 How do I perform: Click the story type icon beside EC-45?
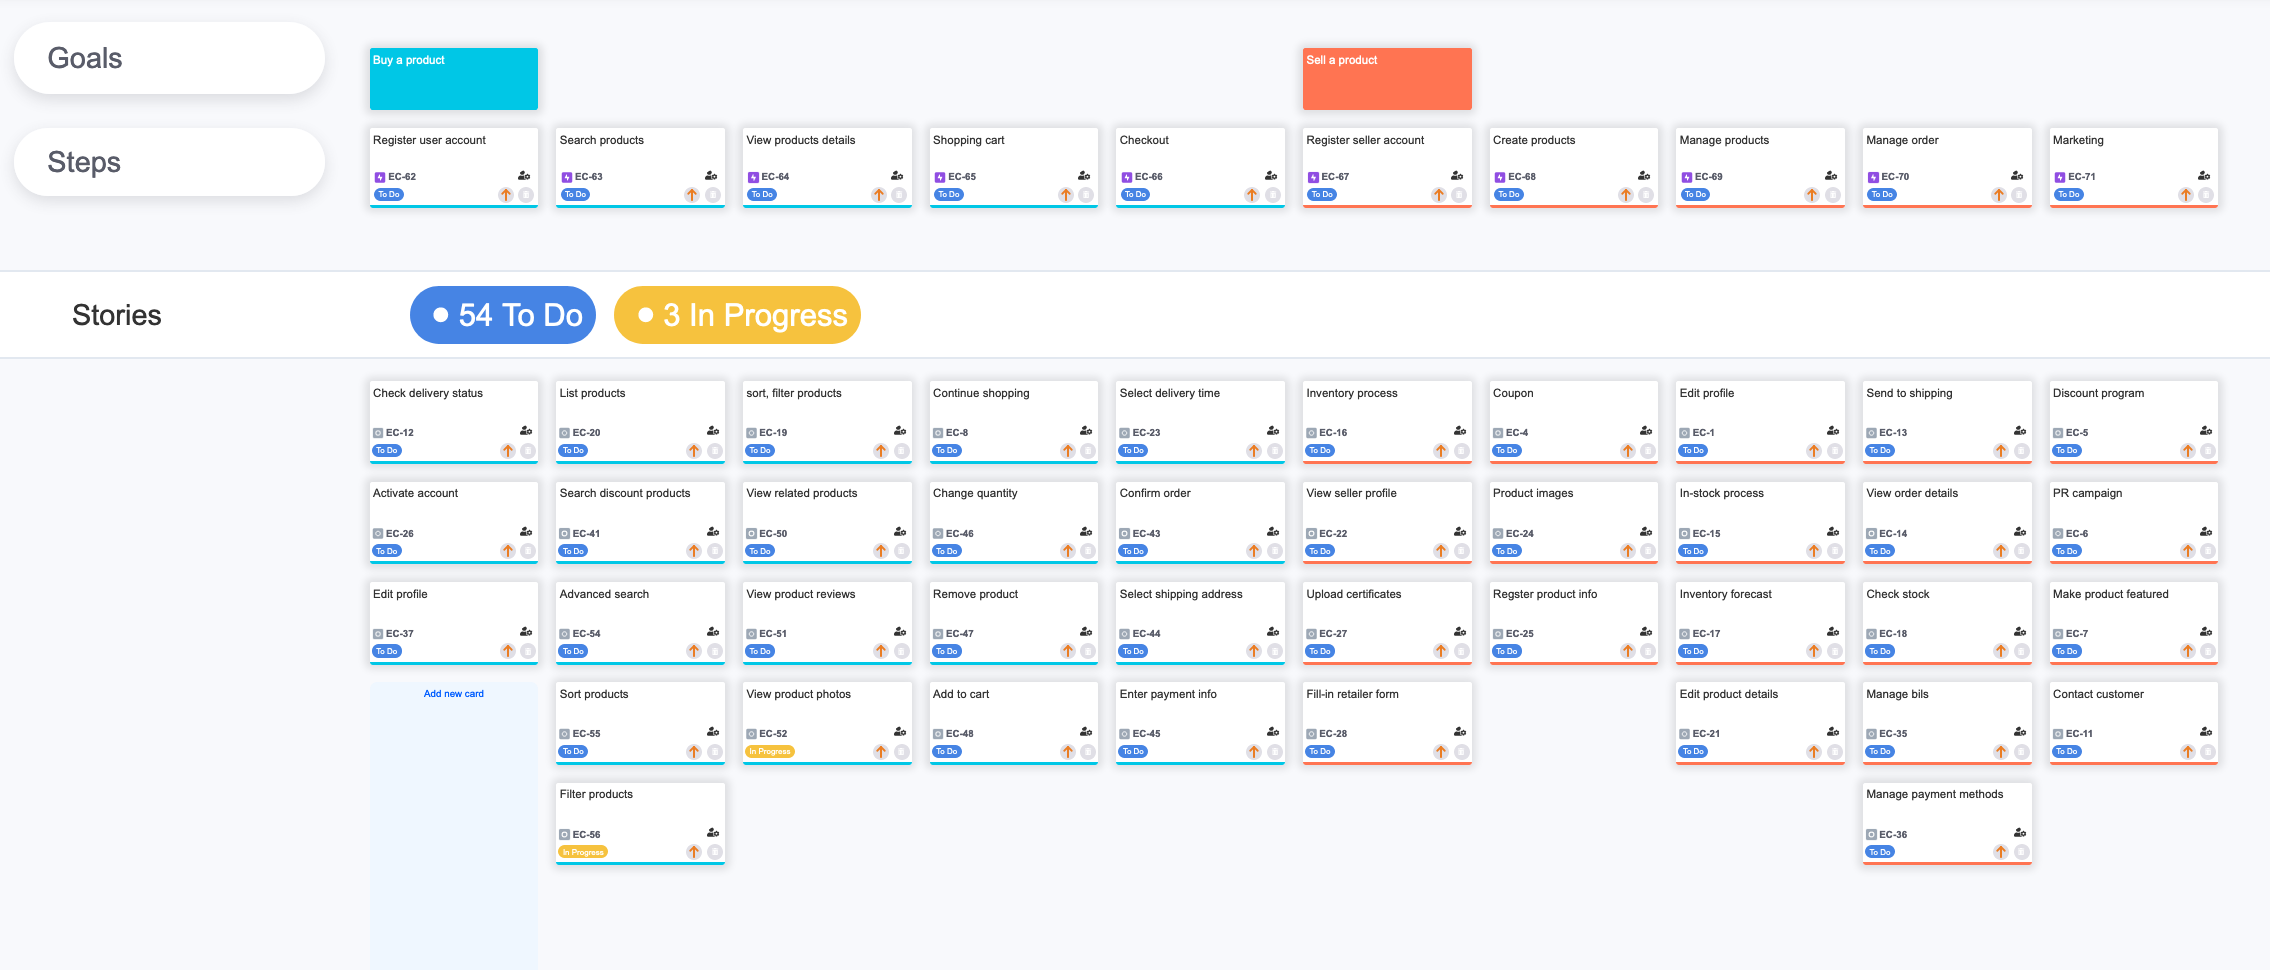(1125, 734)
